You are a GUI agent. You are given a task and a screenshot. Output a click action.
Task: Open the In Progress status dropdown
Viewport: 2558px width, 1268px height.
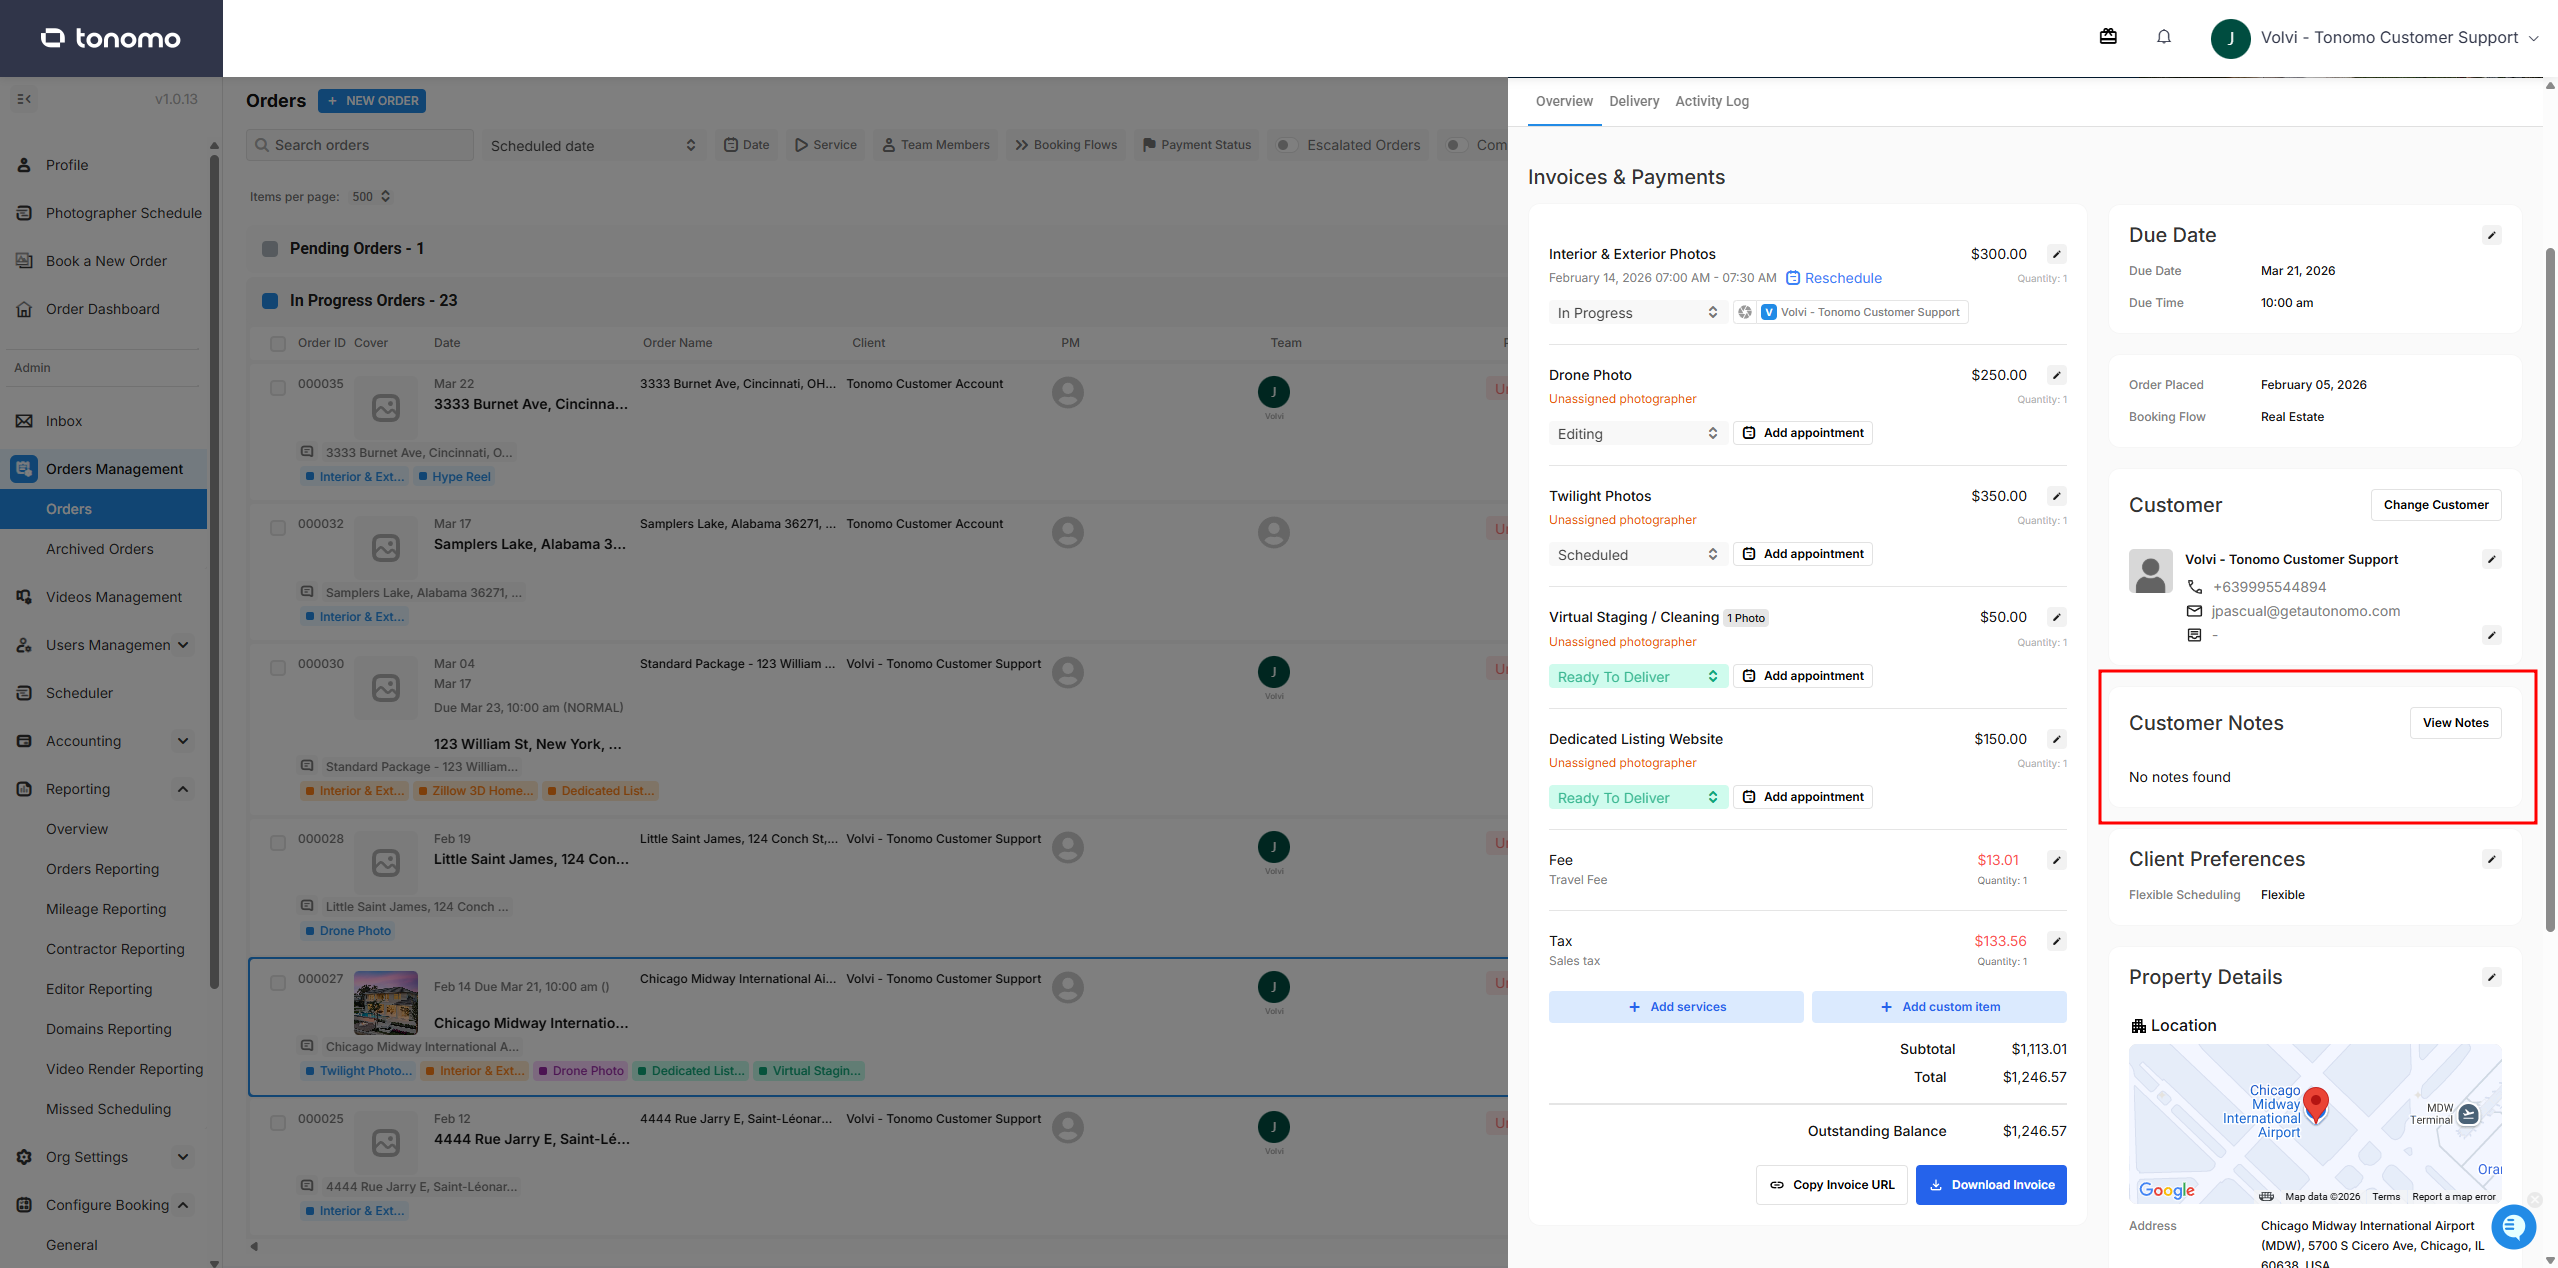[x=1637, y=312]
